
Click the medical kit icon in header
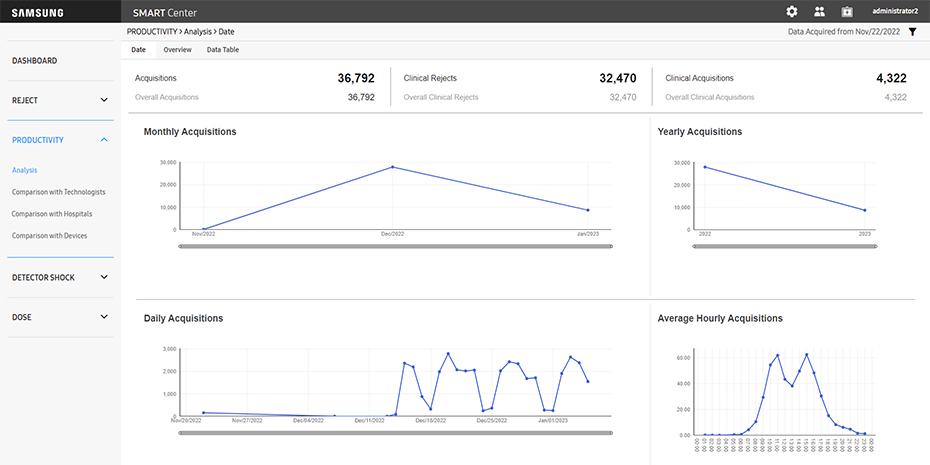[x=846, y=11]
